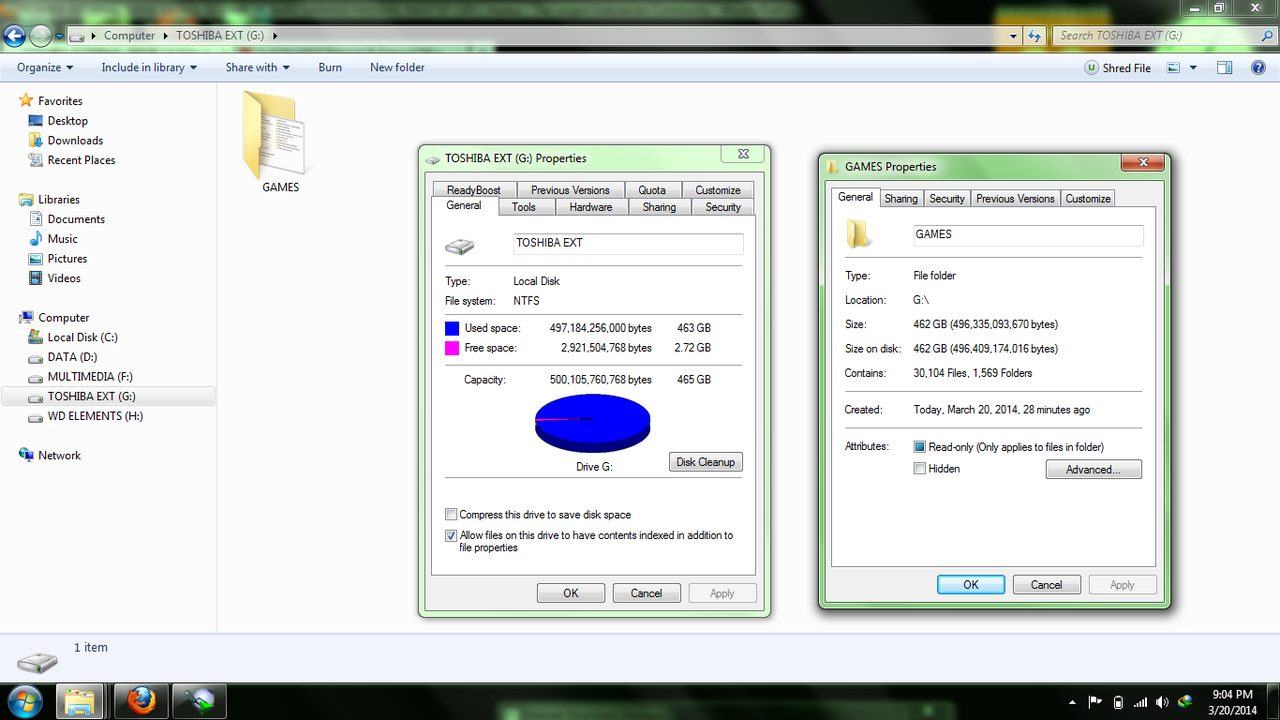Select Downloads in navigation pane

coord(75,141)
